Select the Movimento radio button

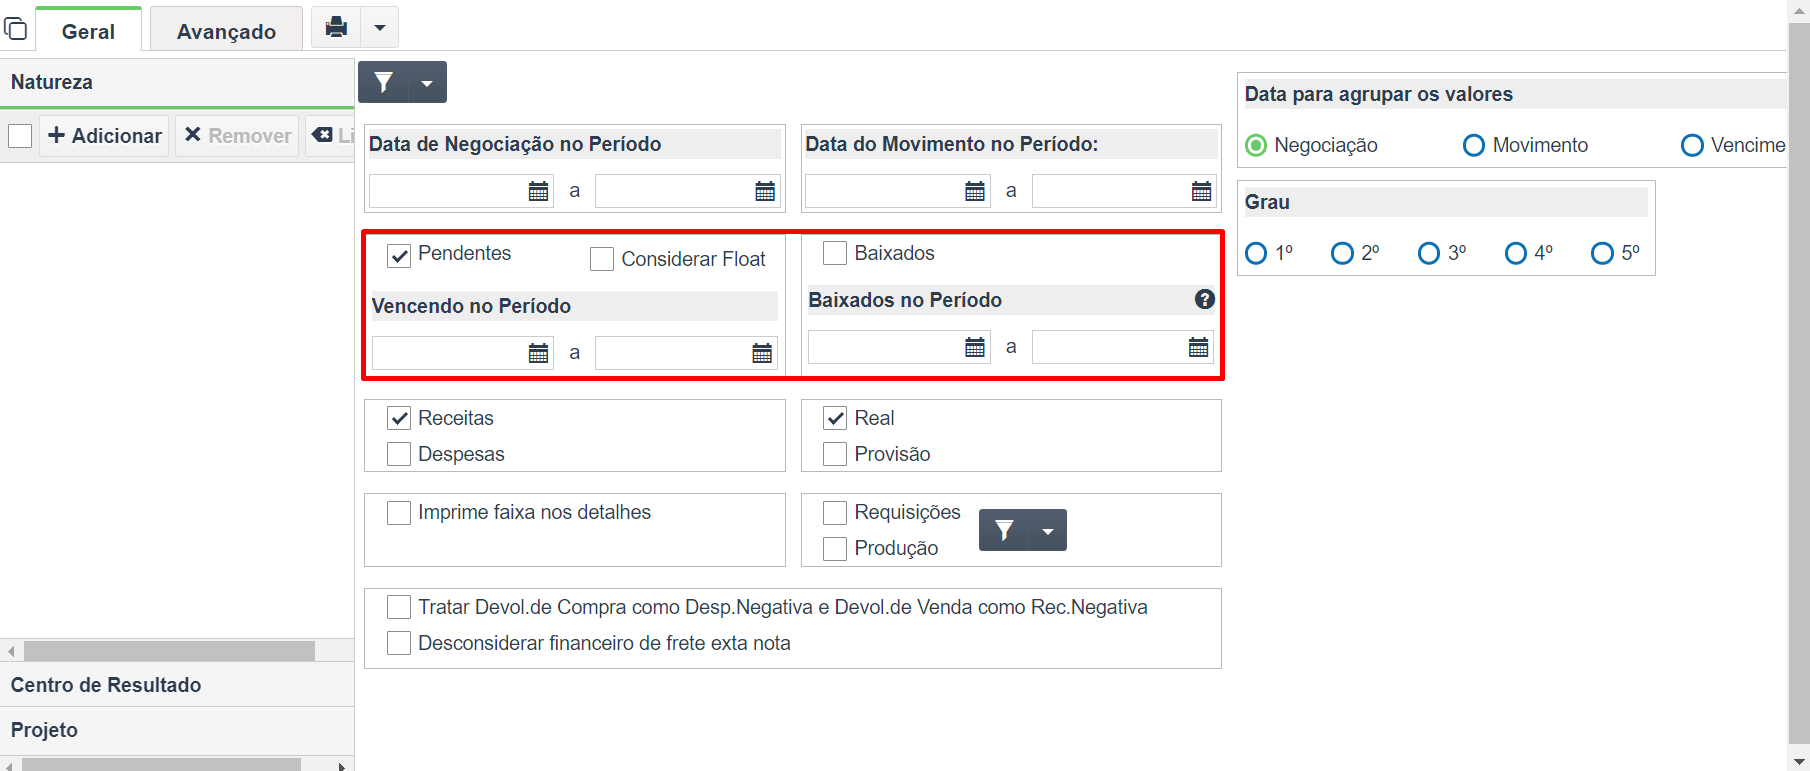pyautogui.click(x=1474, y=145)
